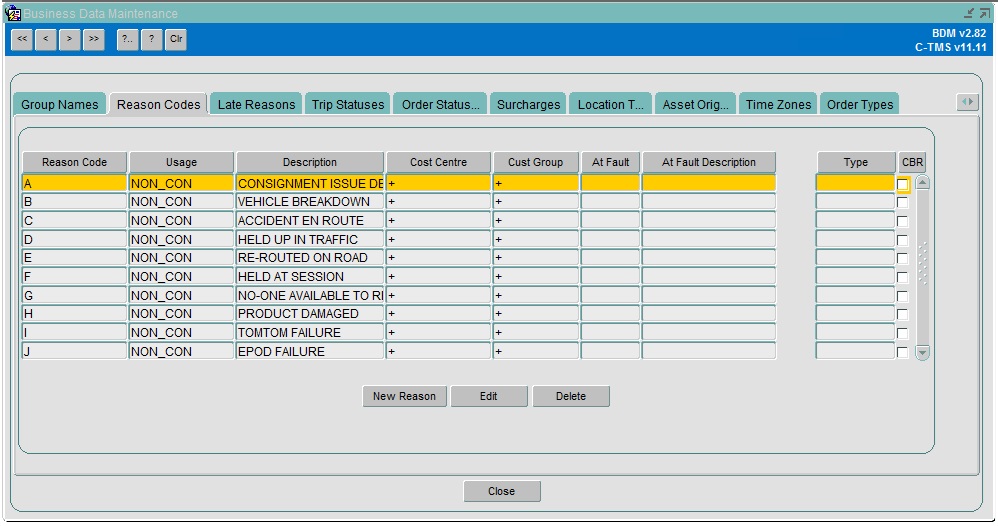The width and height of the screenshot is (998, 526).
Task: Tick the CBR checkbox for VEHICLE BREAKDOWN row
Action: point(903,203)
